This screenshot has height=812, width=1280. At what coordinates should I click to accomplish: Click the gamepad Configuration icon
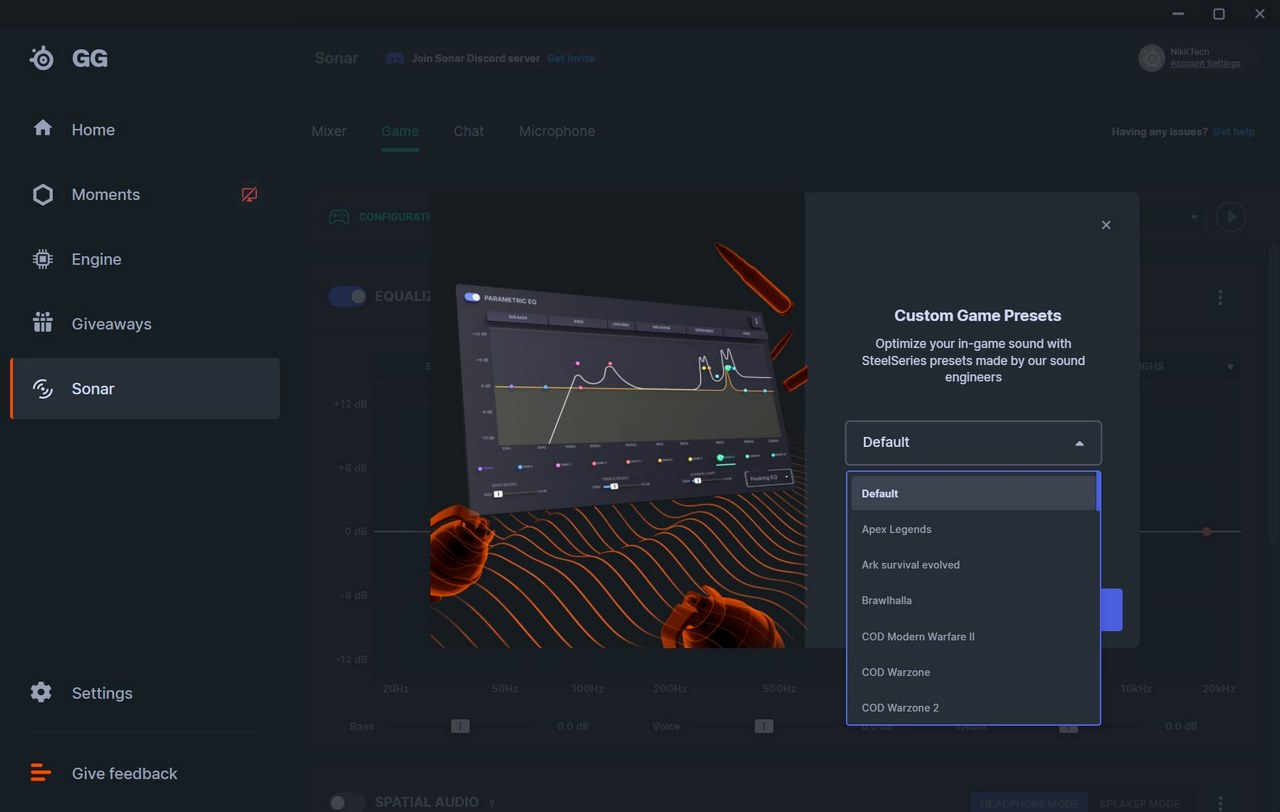[339, 216]
